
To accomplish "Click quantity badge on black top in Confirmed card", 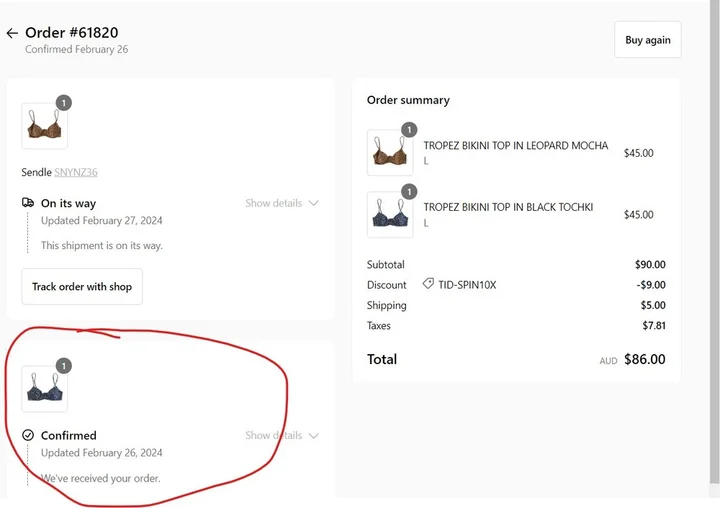I will (64, 366).
